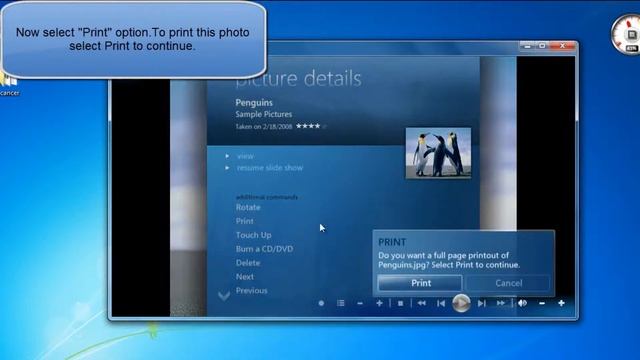Close the Media Center window

[x=562, y=46]
